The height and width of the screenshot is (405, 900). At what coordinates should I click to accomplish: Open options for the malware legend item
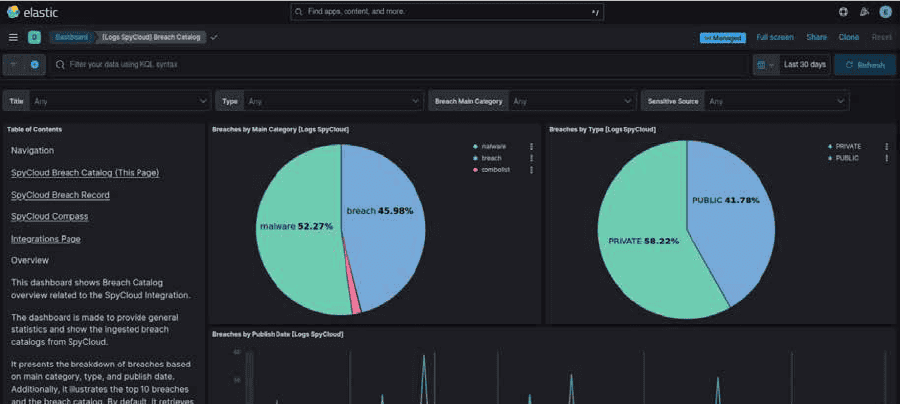(x=531, y=146)
